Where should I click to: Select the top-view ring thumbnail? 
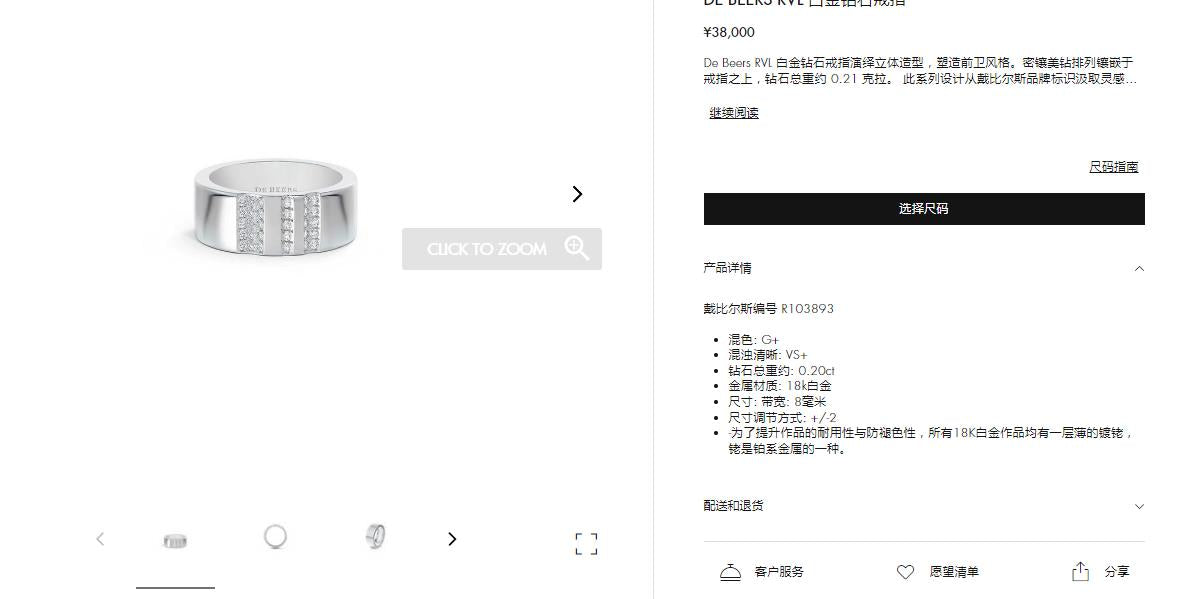pyautogui.click(x=276, y=537)
